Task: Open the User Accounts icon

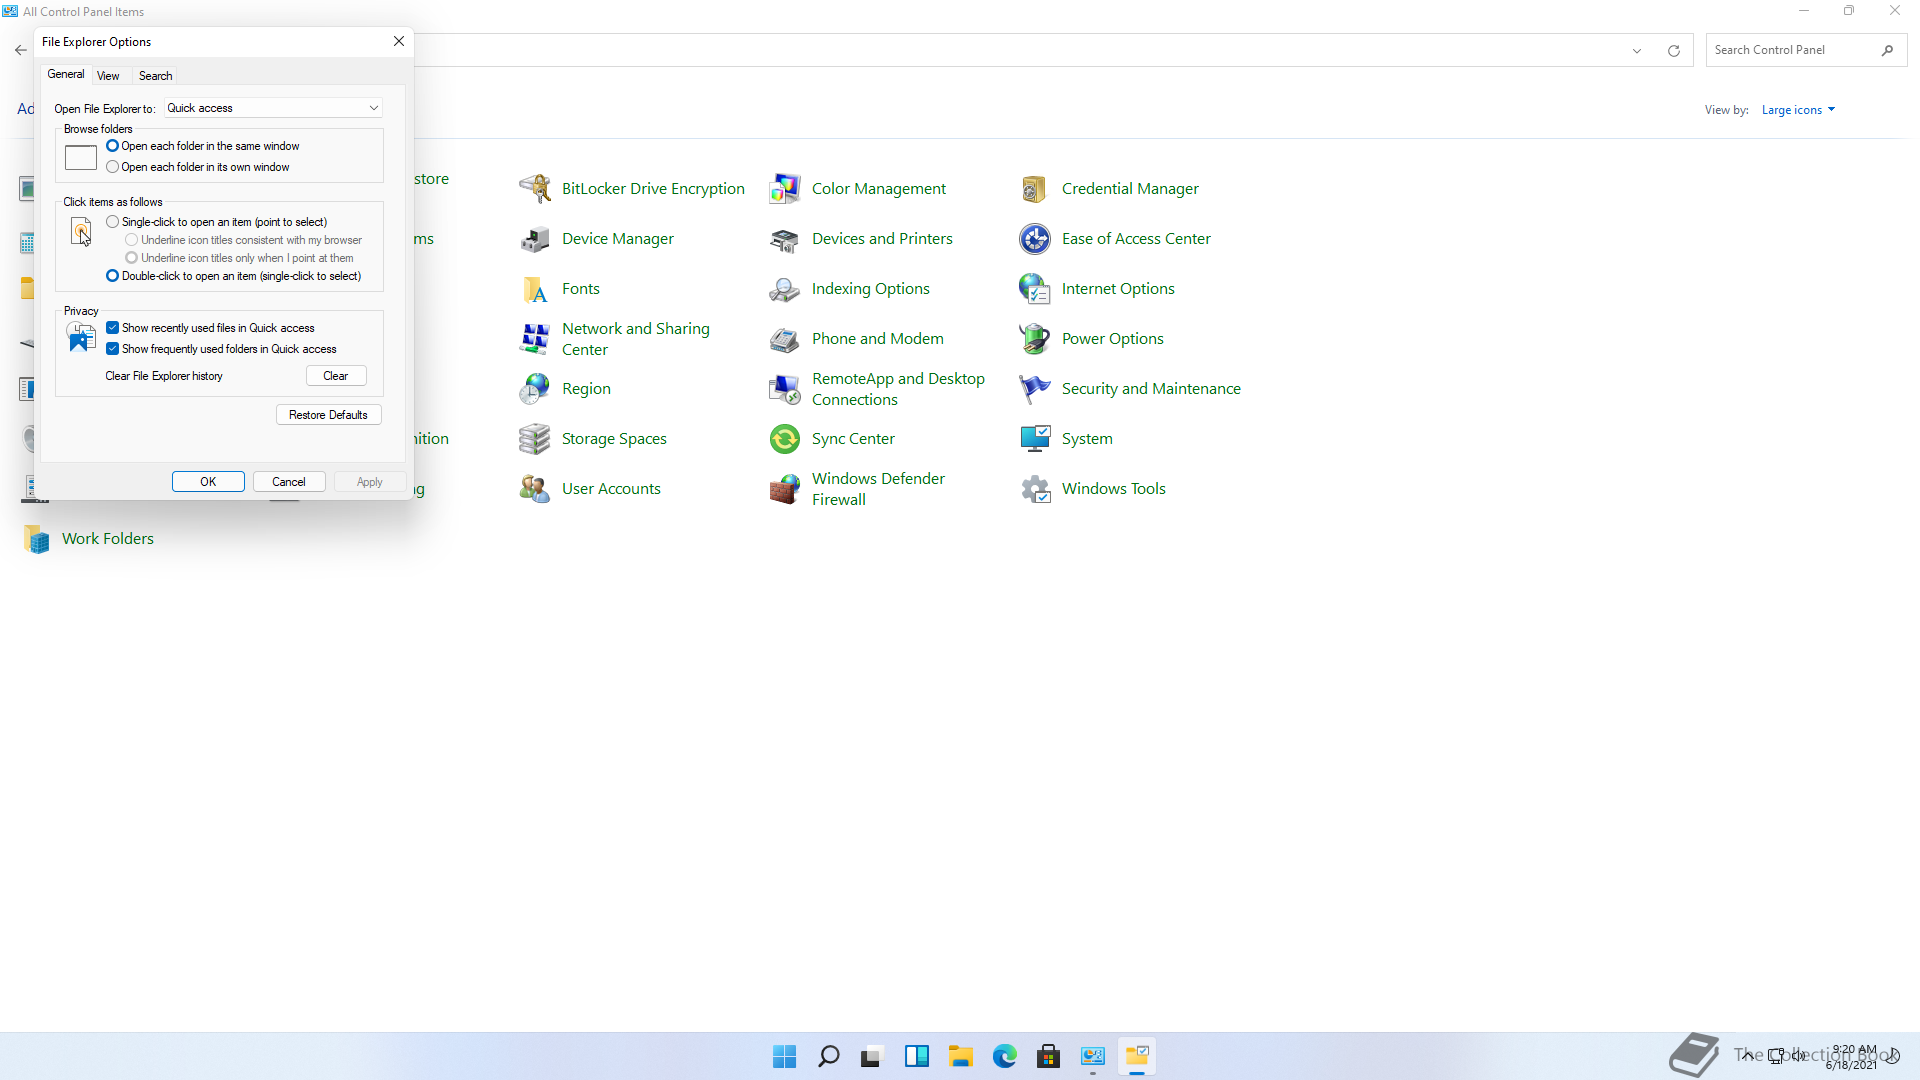Action: [x=535, y=488]
